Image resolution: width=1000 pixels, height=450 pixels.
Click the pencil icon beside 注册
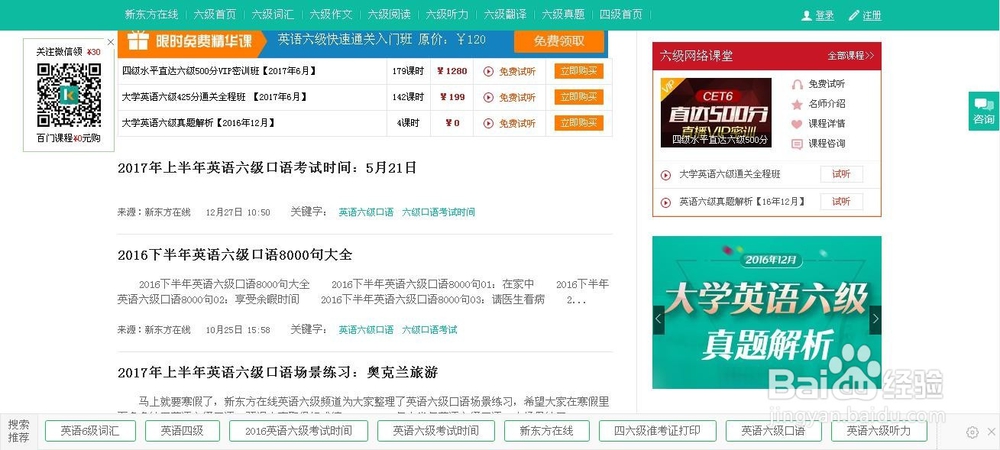(854, 15)
